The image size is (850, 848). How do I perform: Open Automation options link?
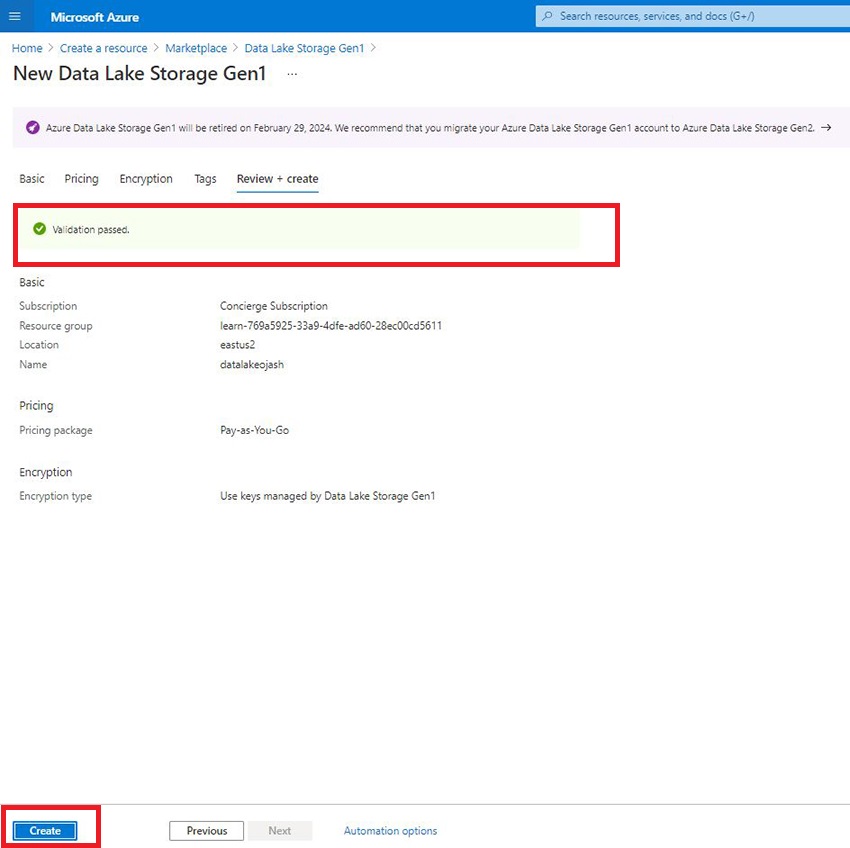pyautogui.click(x=390, y=831)
